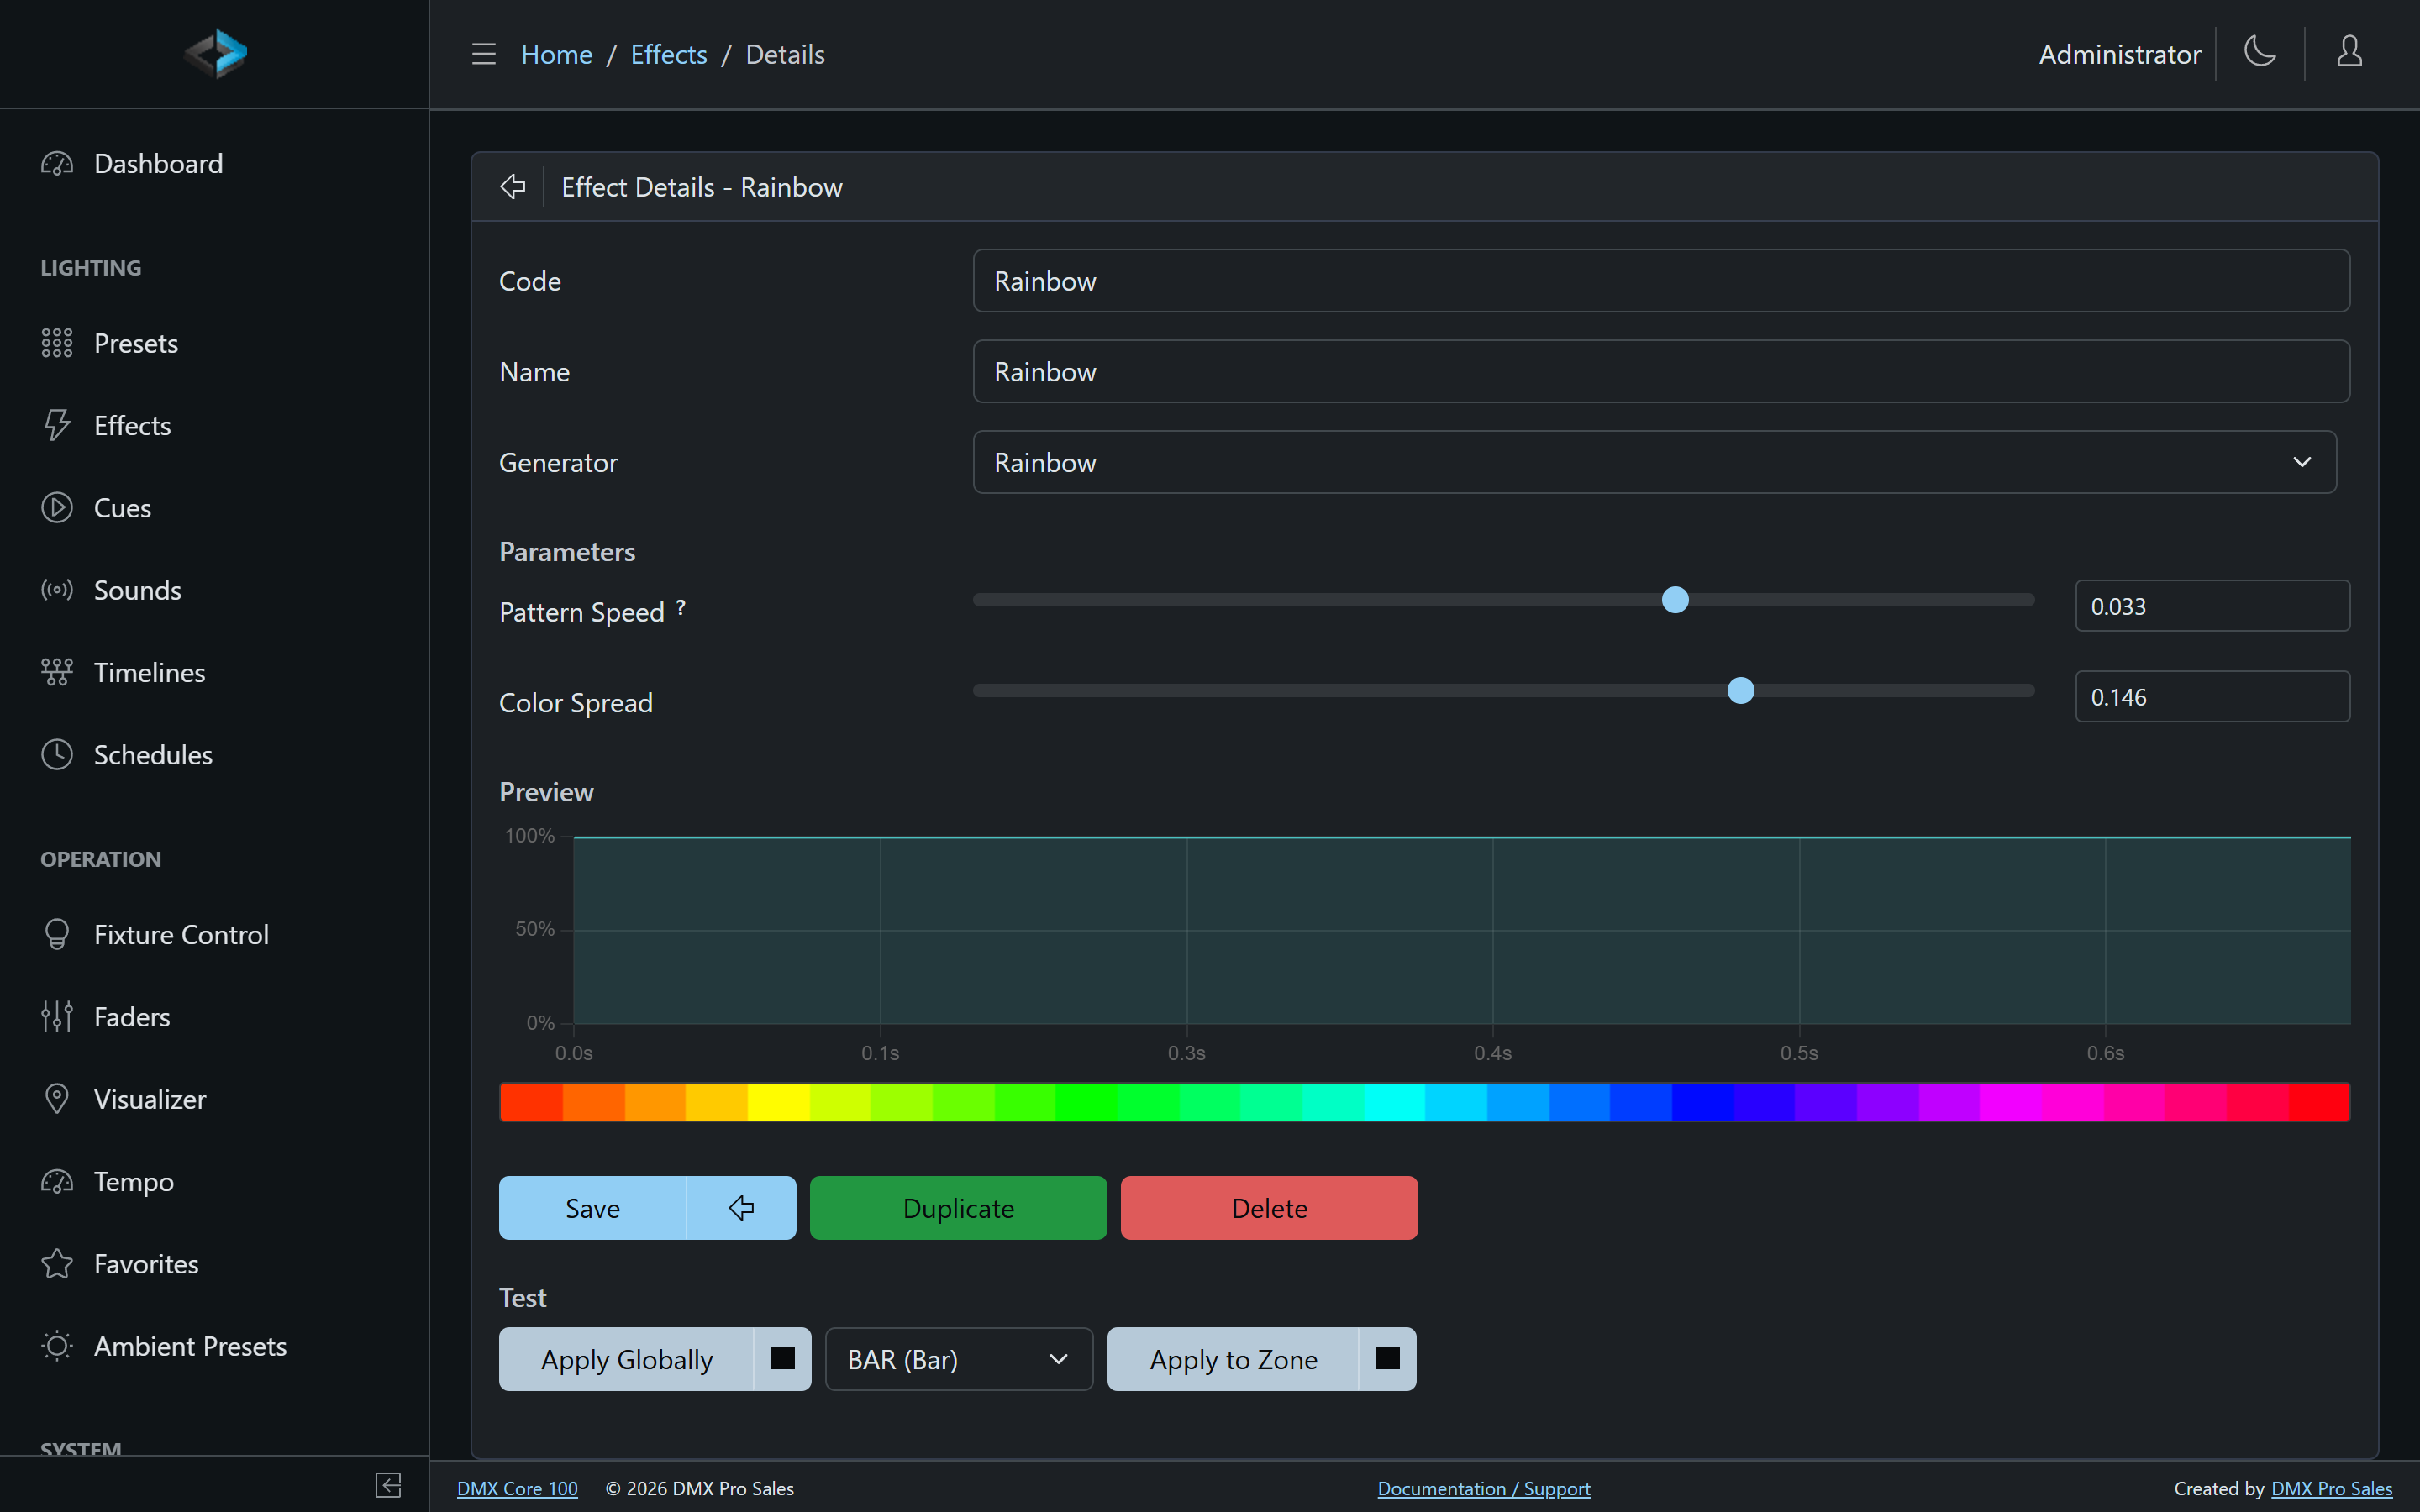The height and width of the screenshot is (1512, 2420).
Task: Click the Administrator label
Action: 2119,54
